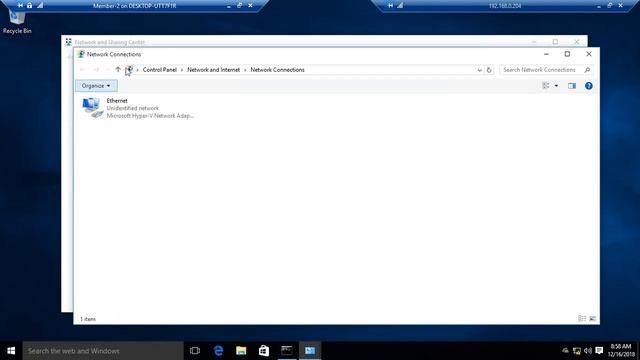The width and height of the screenshot is (640, 360).
Task: Click the back navigation arrow
Action: 82,70
